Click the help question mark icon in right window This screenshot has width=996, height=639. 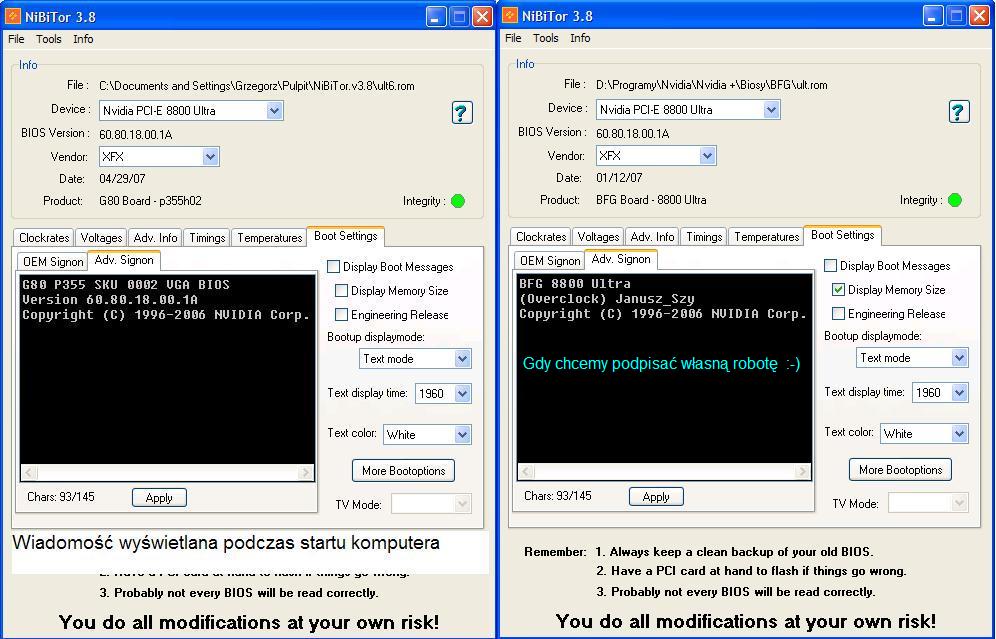coord(959,112)
